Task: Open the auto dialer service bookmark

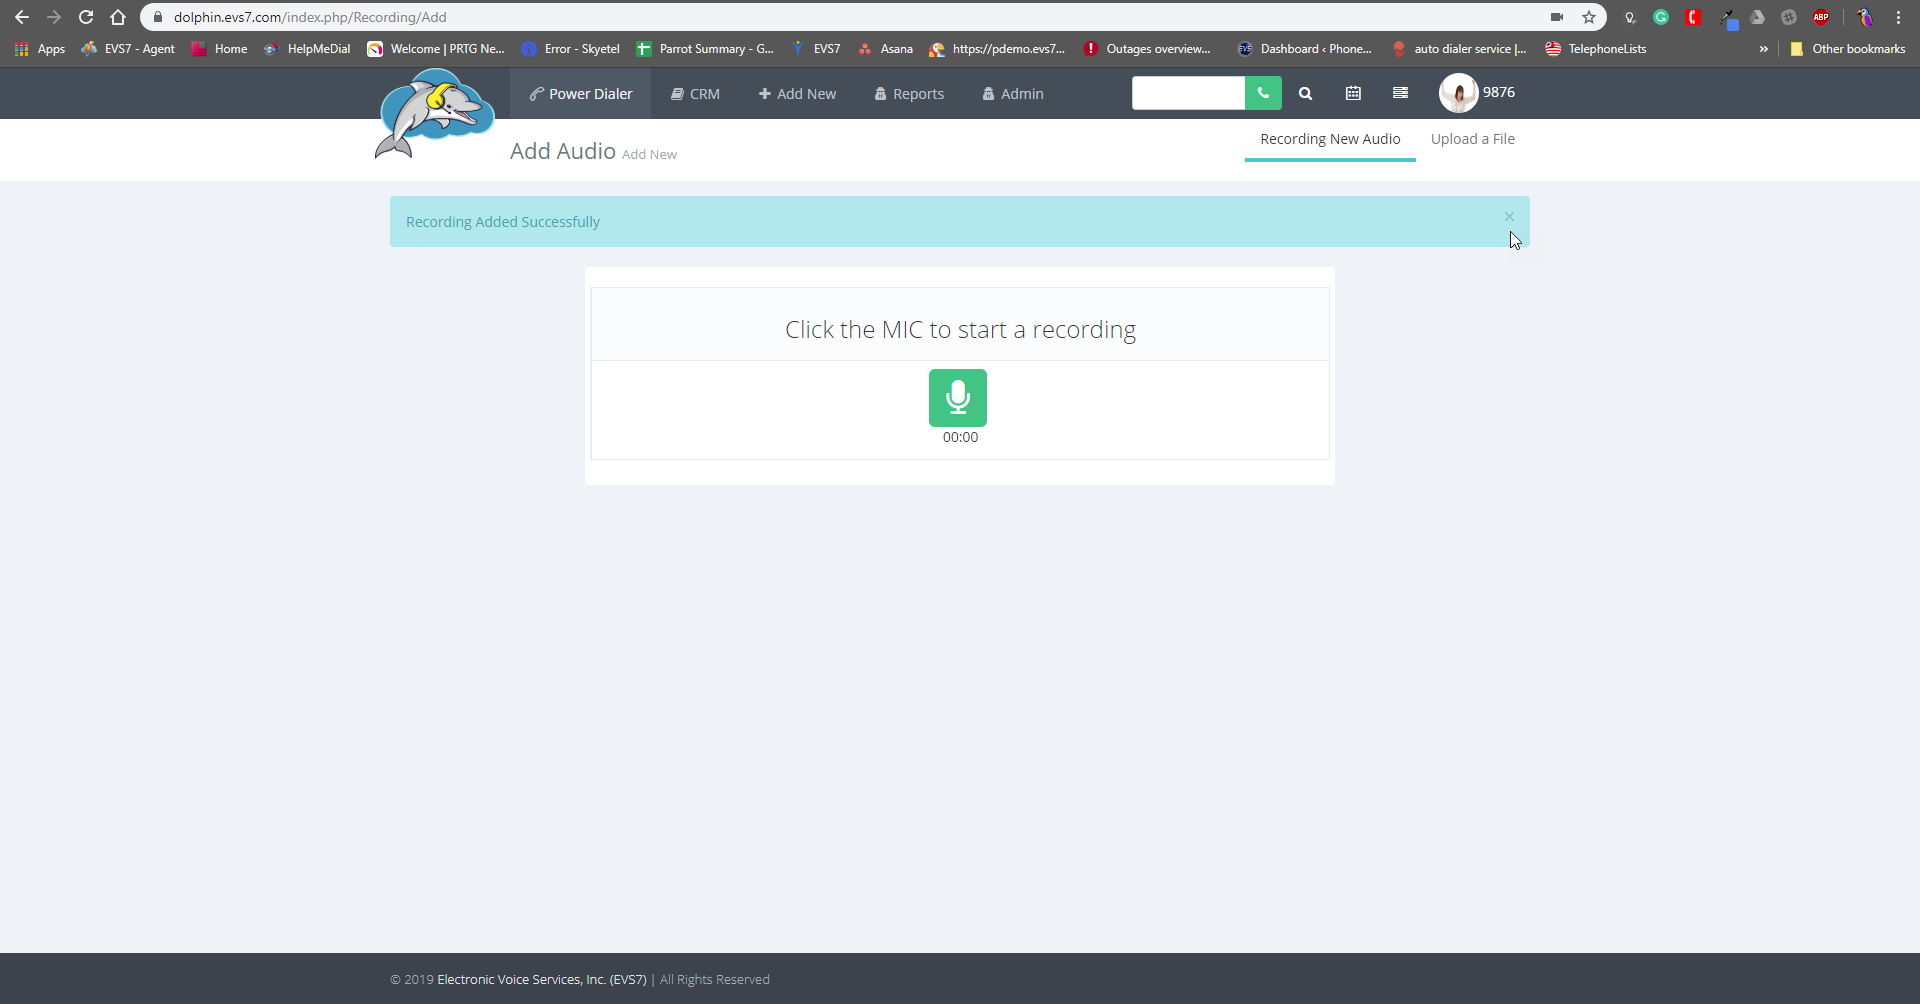Action: coord(1459,49)
